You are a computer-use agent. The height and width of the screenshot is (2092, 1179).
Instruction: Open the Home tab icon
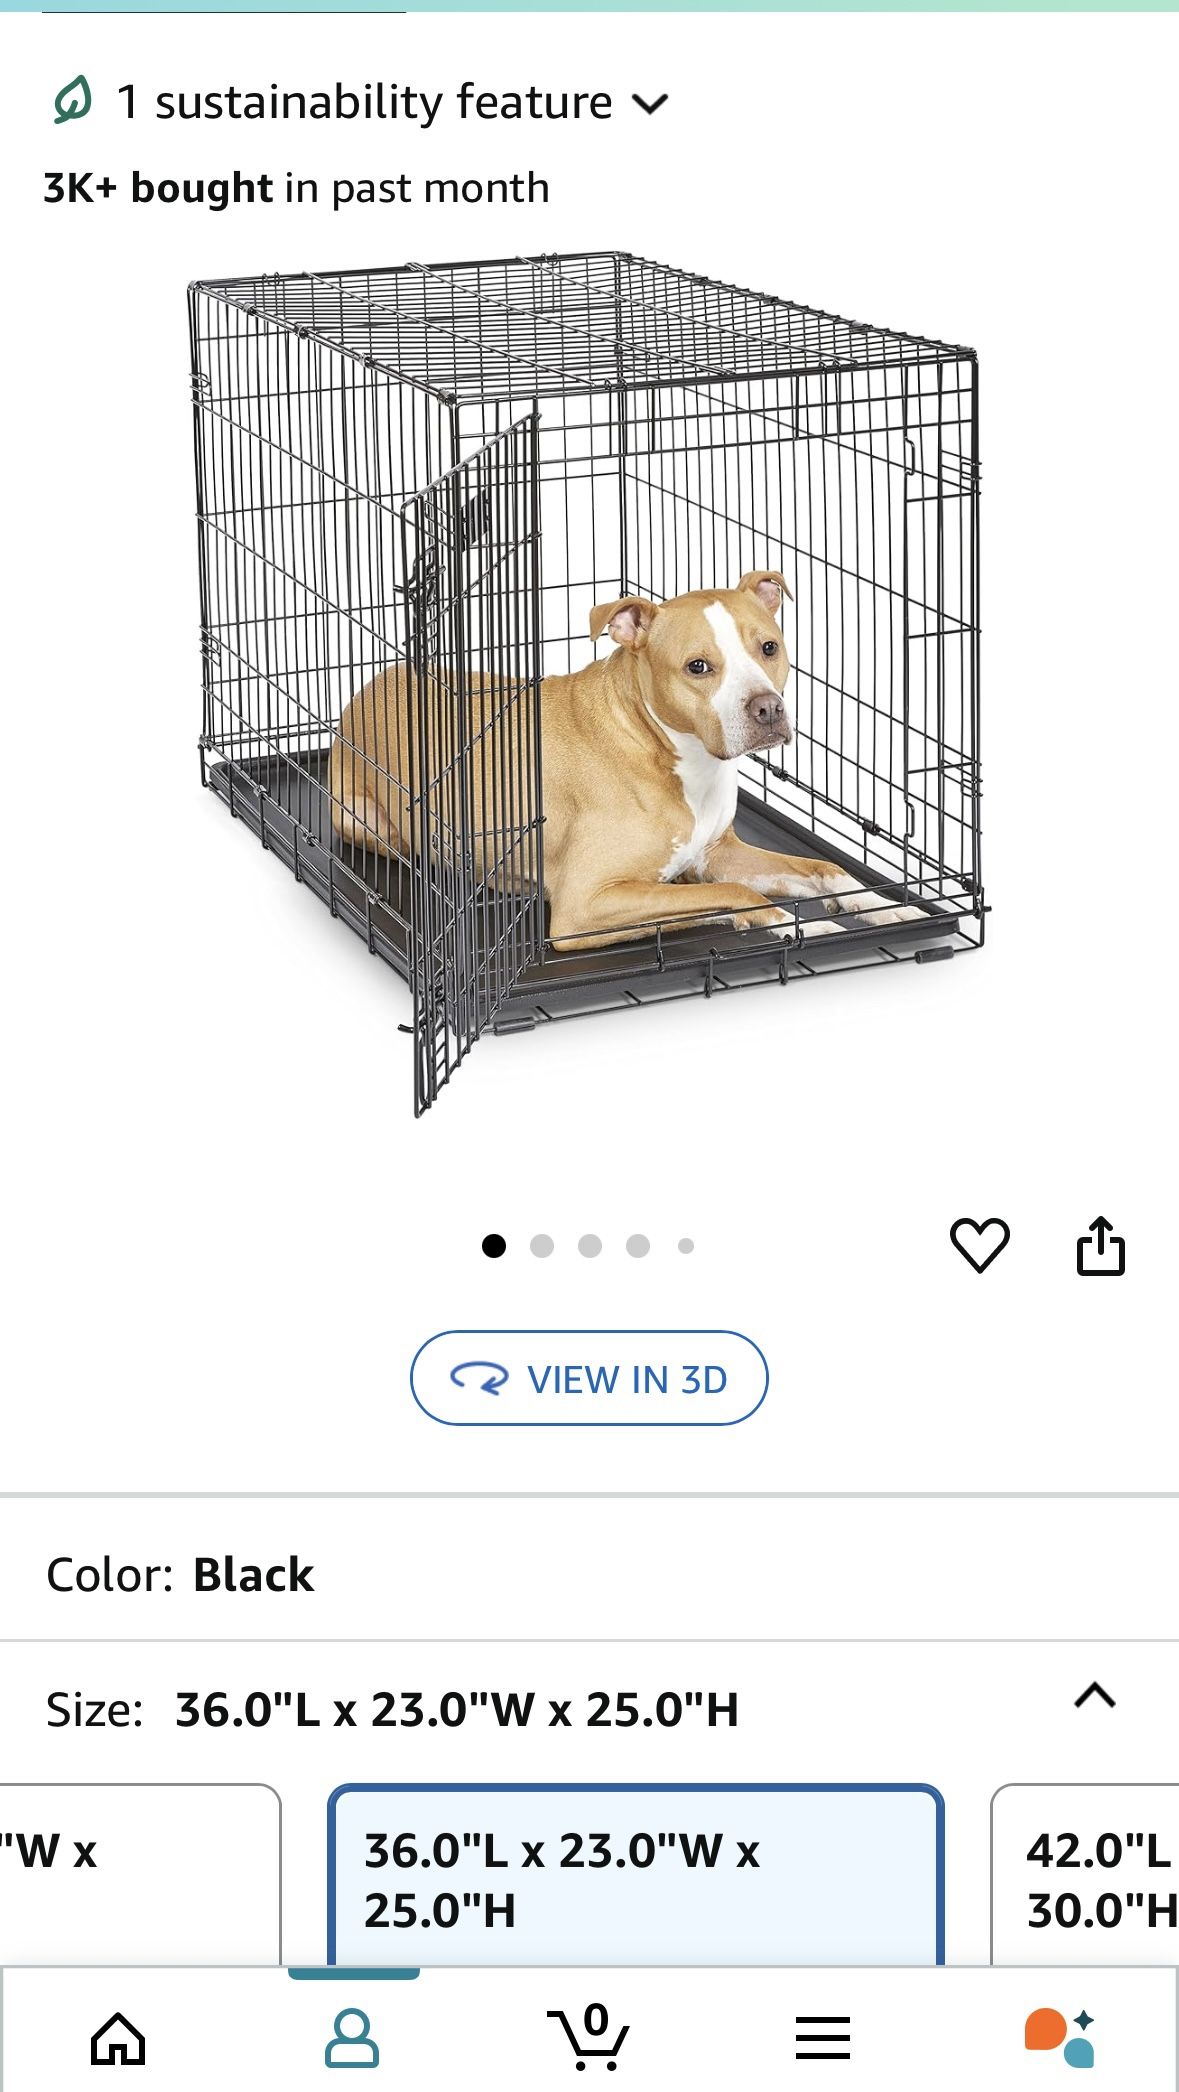click(x=118, y=2038)
